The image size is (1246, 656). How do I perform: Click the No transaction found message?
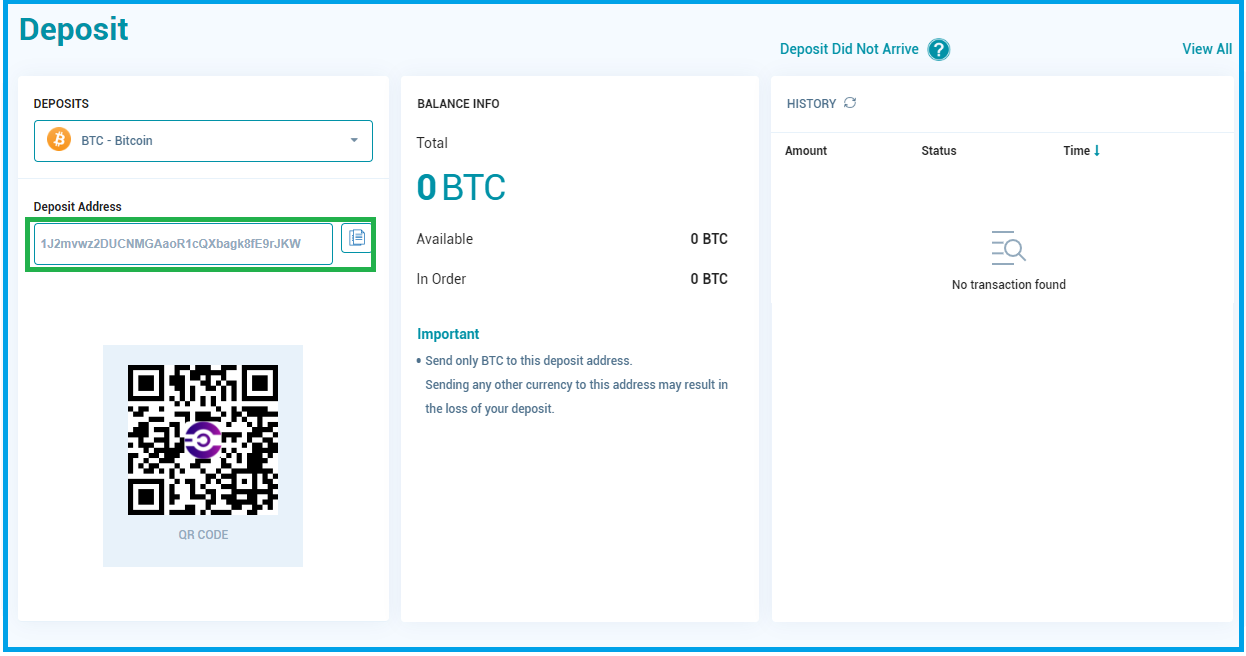click(x=1009, y=285)
